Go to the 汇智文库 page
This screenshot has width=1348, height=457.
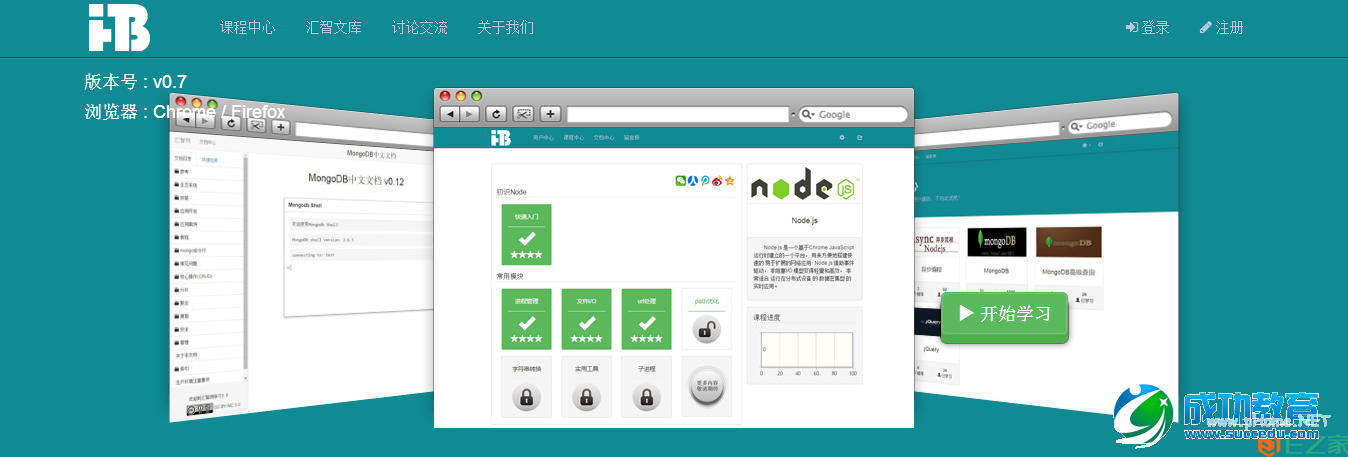click(x=334, y=28)
